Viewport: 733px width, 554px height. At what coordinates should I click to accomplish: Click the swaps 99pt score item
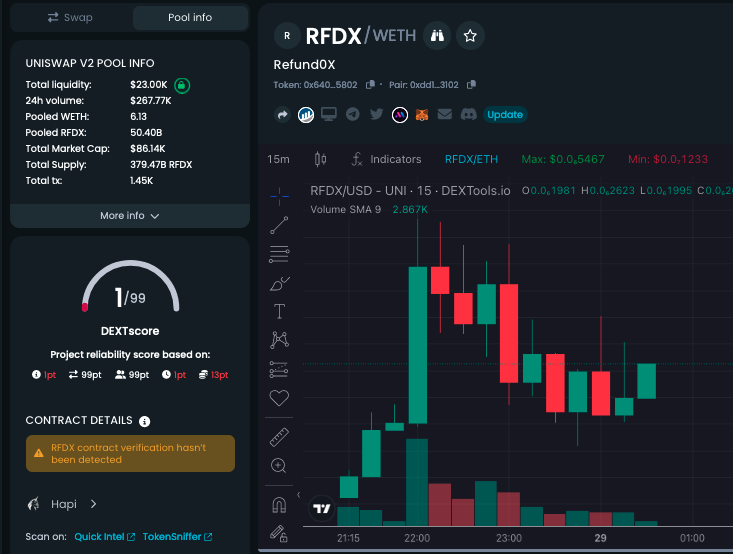tap(85, 375)
